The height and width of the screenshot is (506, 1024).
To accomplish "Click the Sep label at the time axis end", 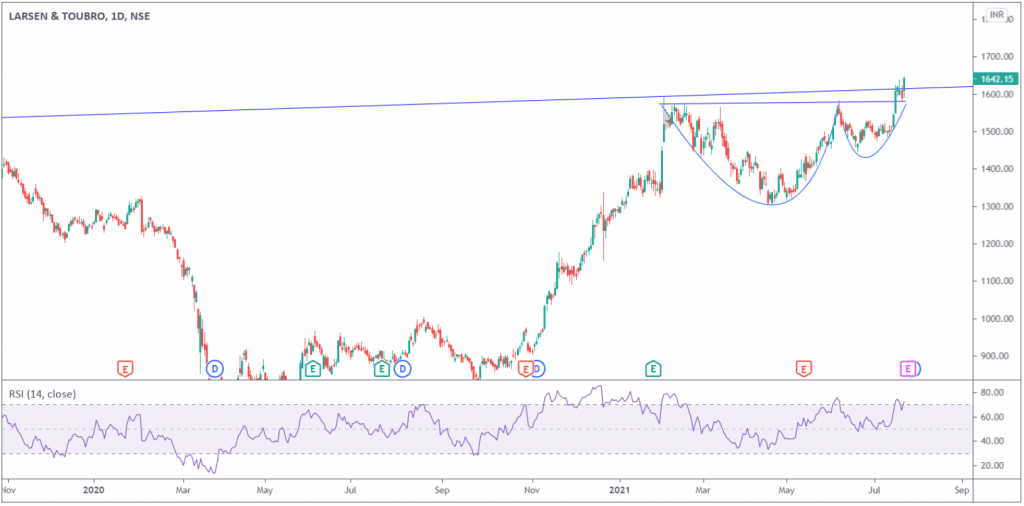I will tap(961, 491).
